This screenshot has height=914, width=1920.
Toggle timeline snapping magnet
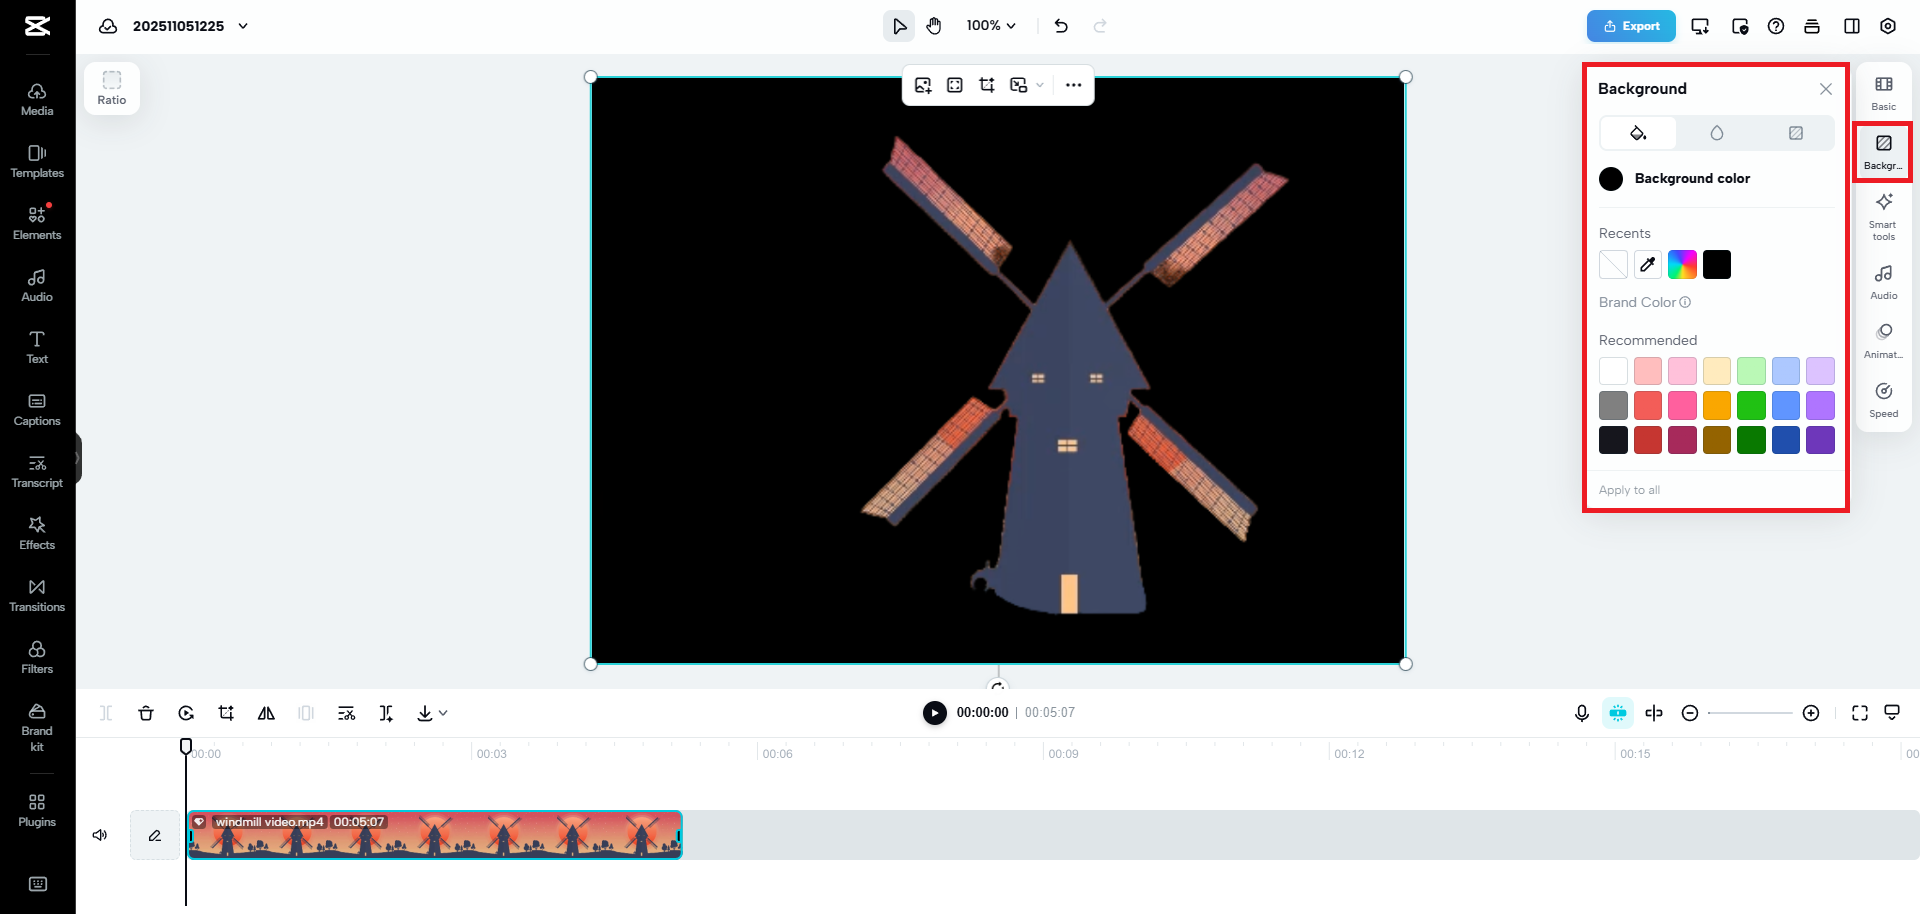(x=1618, y=713)
